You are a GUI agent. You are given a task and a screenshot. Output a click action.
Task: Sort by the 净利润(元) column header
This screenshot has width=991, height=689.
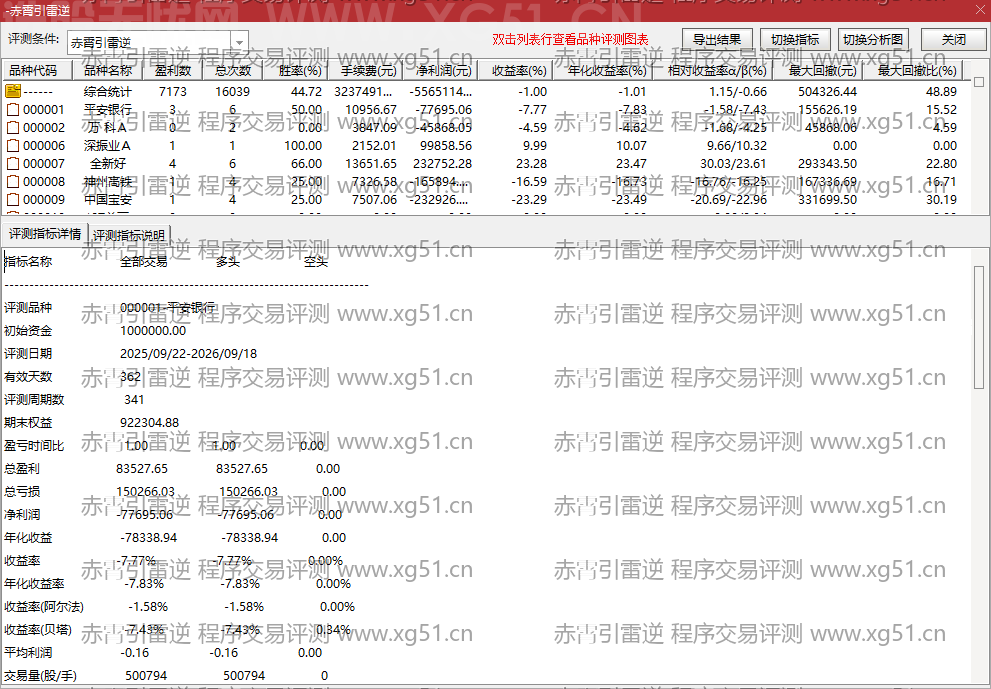click(441, 70)
